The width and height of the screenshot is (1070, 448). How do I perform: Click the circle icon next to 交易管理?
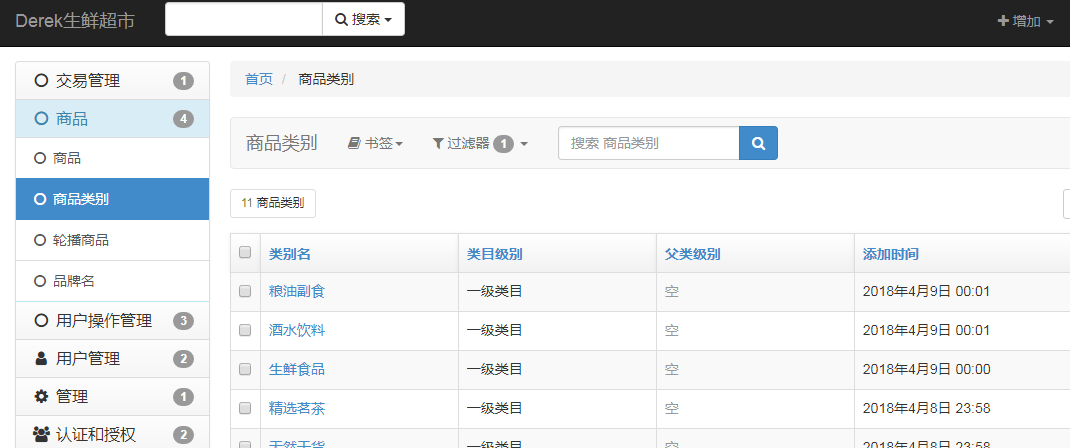pyautogui.click(x=41, y=80)
